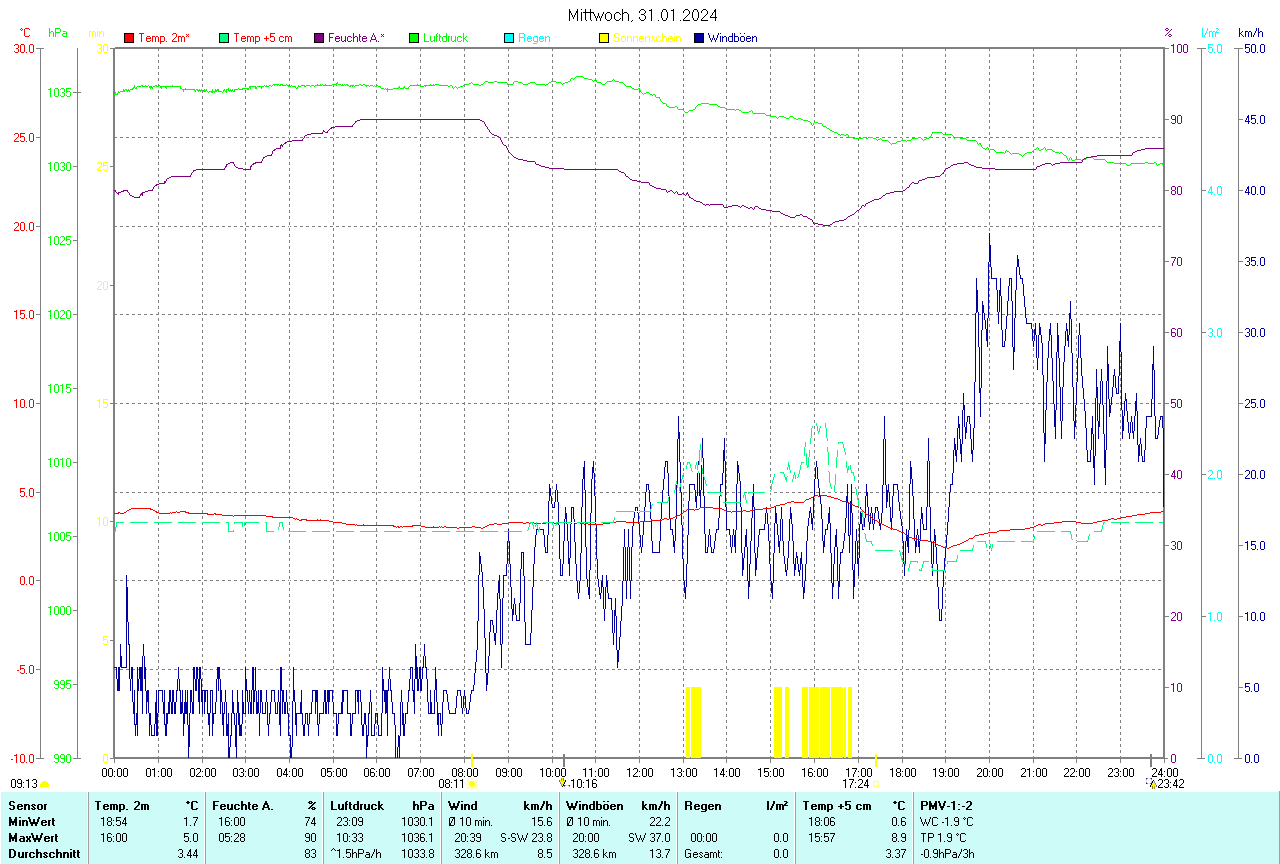1280x864 pixels.
Task: Click the hPa axis unit label
Action: pos(58,32)
